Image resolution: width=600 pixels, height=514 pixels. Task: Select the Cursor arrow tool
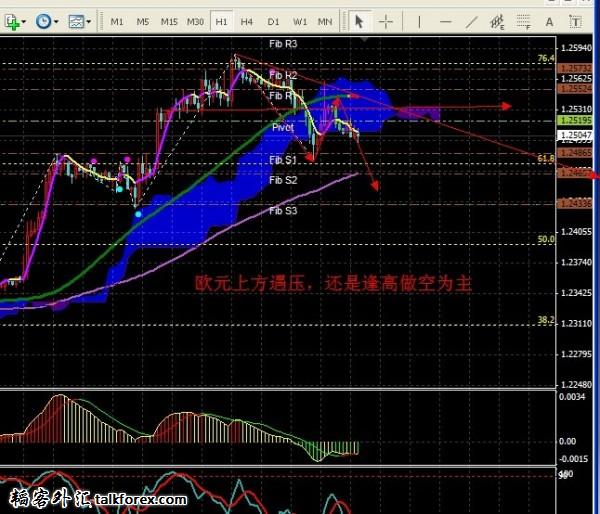pos(359,22)
